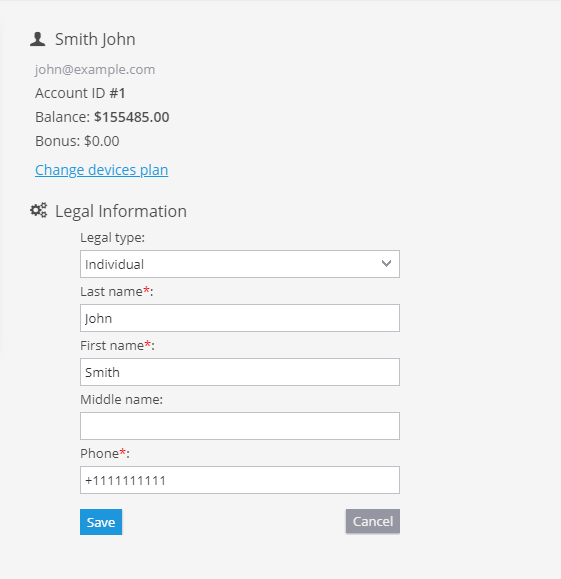Click the gears icon beside Legal Information

(x=38, y=210)
